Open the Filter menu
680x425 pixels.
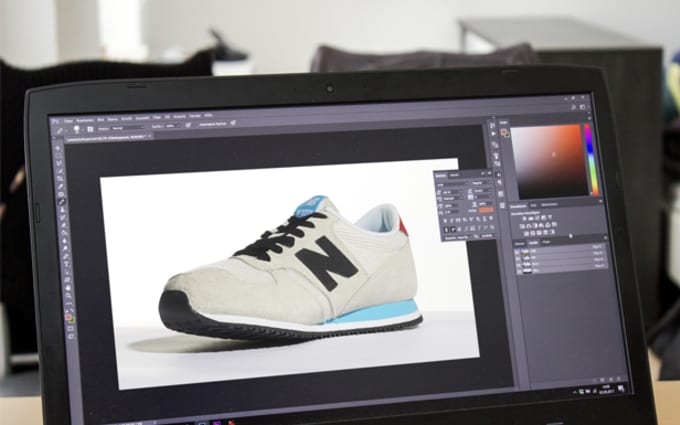[157, 117]
